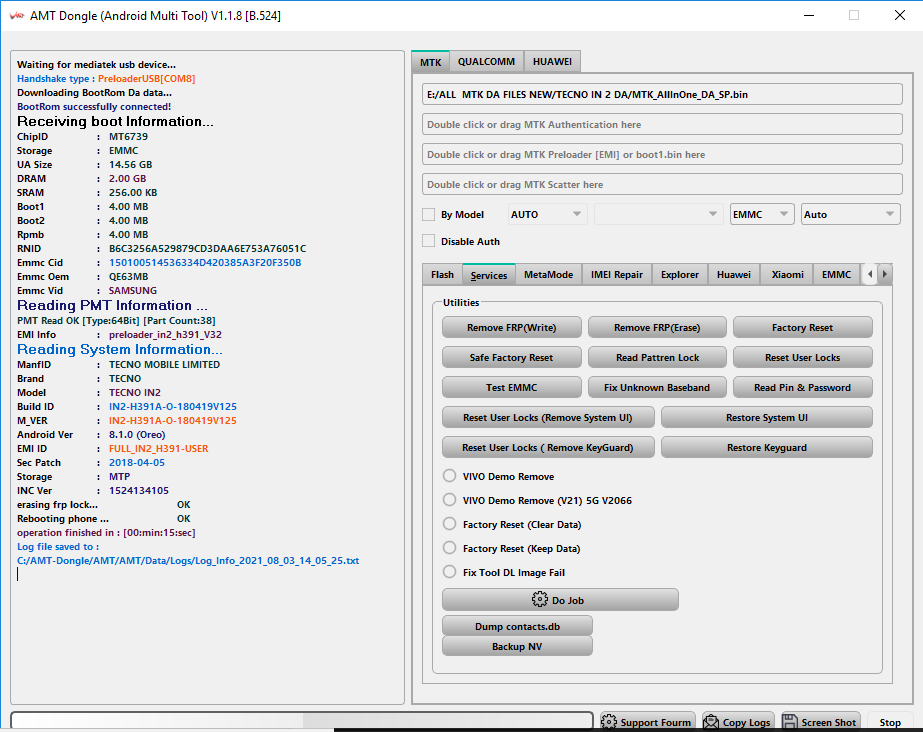Click Read Pin & Password
The height and width of the screenshot is (732, 923).
[802, 387]
